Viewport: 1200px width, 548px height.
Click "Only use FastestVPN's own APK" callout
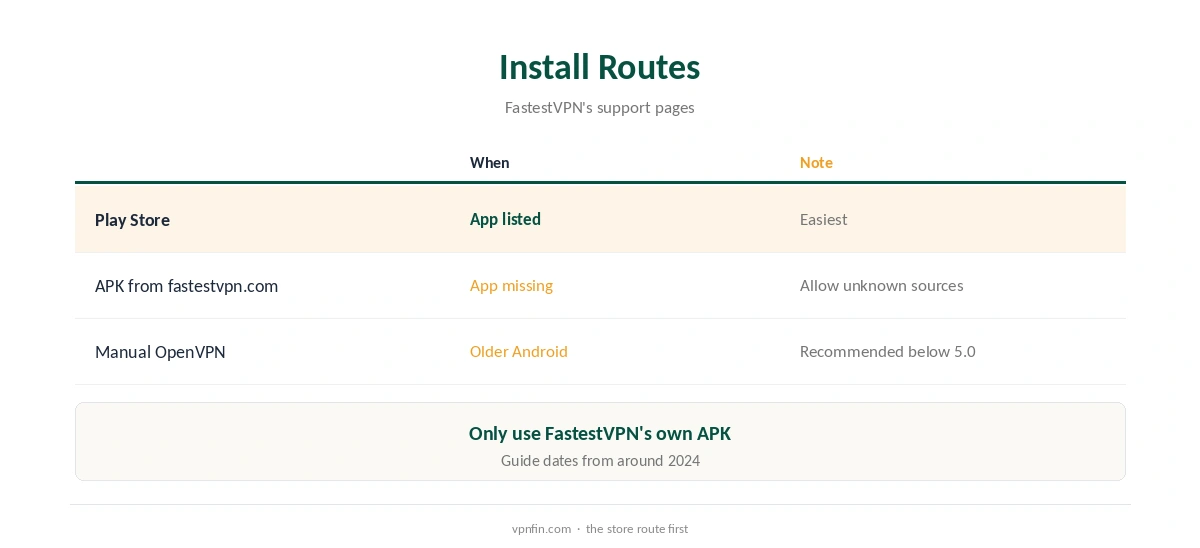pyautogui.click(x=600, y=433)
